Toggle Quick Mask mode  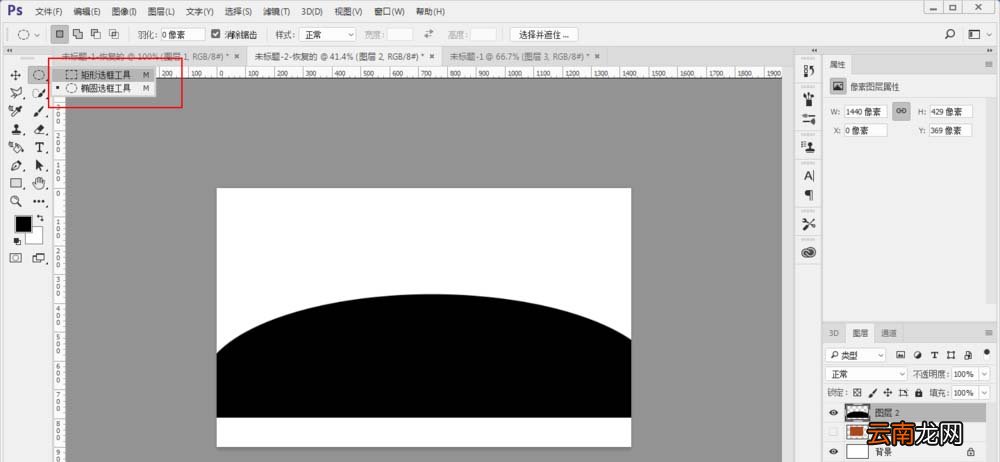[x=16, y=258]
